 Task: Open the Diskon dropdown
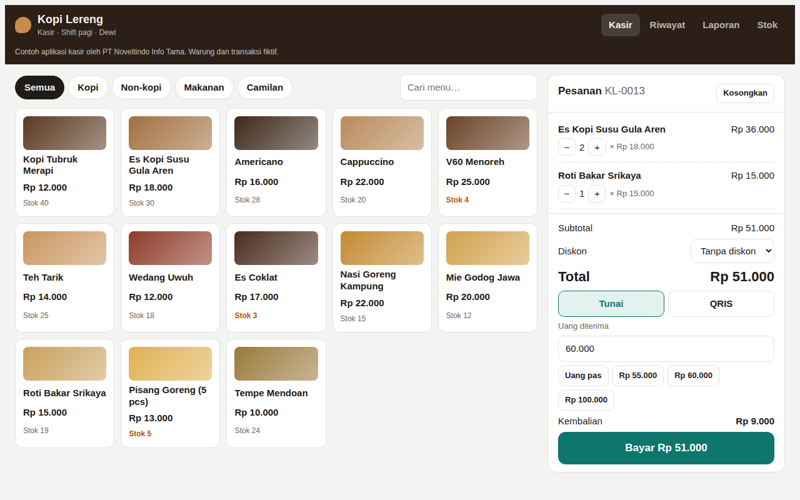[732, 251]
